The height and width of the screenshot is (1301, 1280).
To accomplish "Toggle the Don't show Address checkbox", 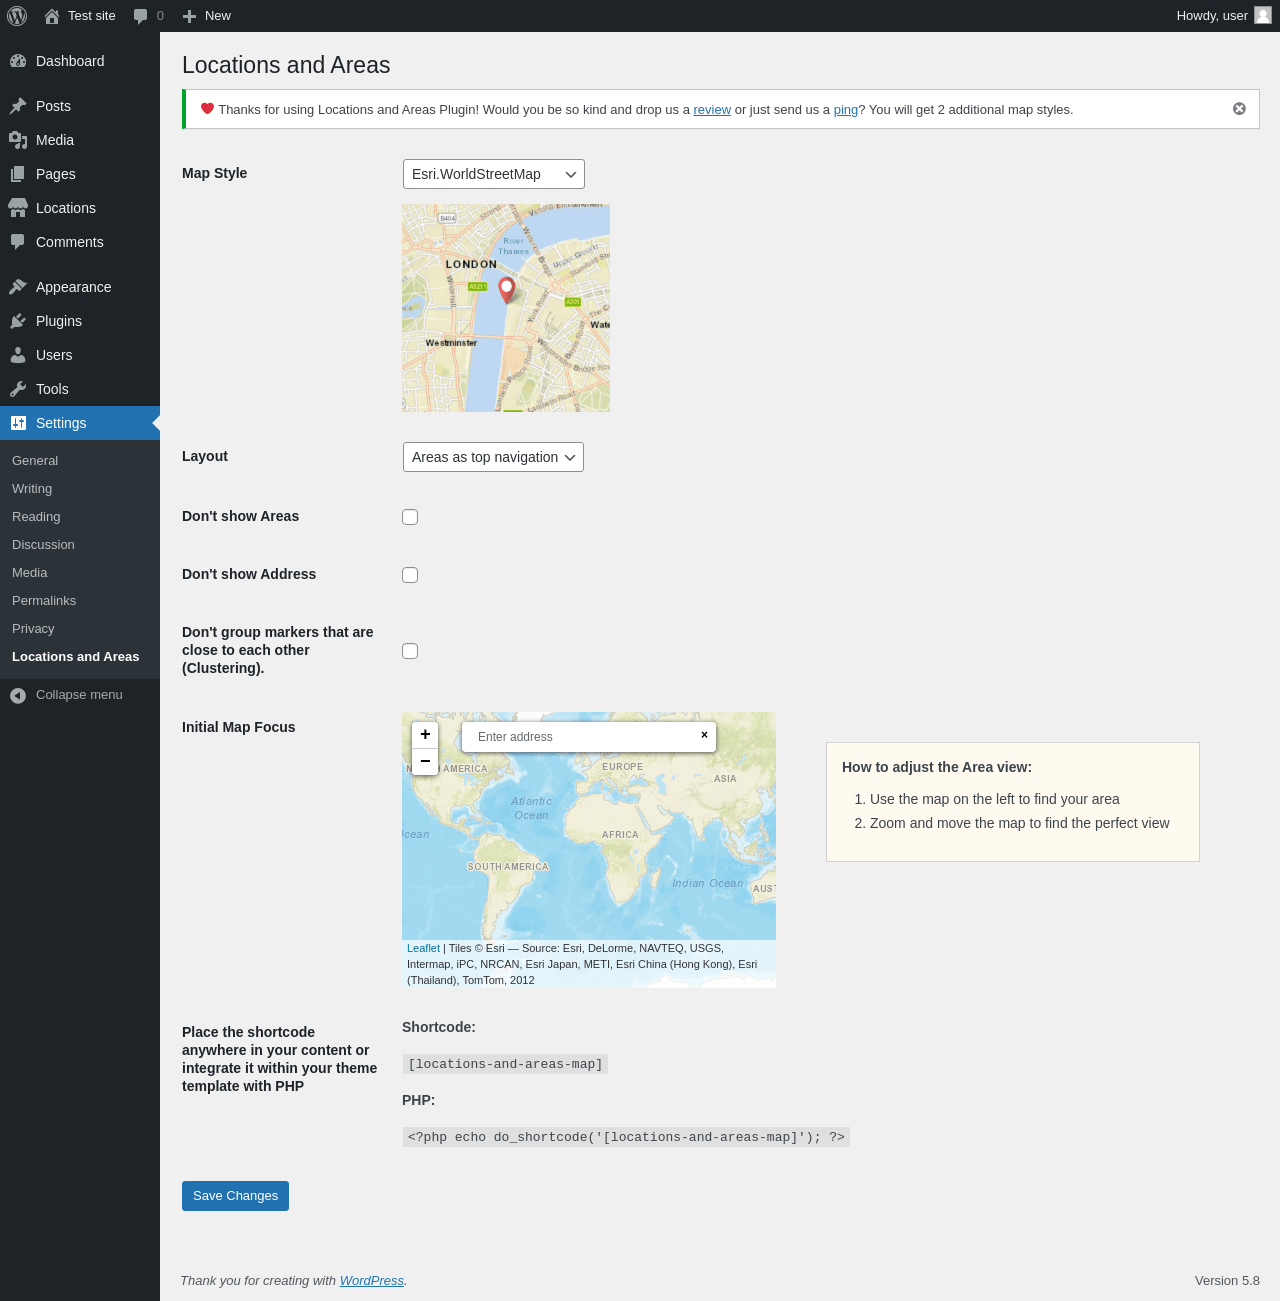I will tap(410, 575).
